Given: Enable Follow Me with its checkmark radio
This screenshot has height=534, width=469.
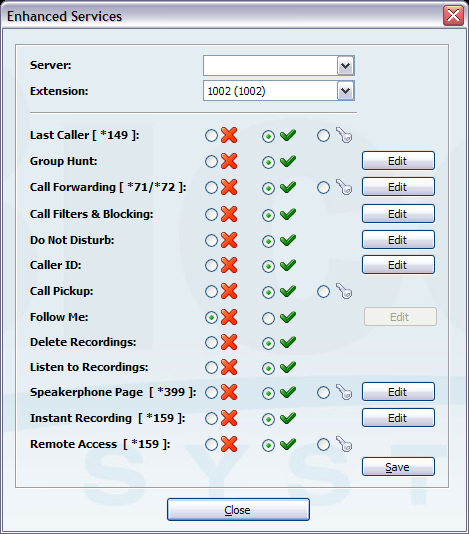Looking at the screenshot, I should (268, 318).
